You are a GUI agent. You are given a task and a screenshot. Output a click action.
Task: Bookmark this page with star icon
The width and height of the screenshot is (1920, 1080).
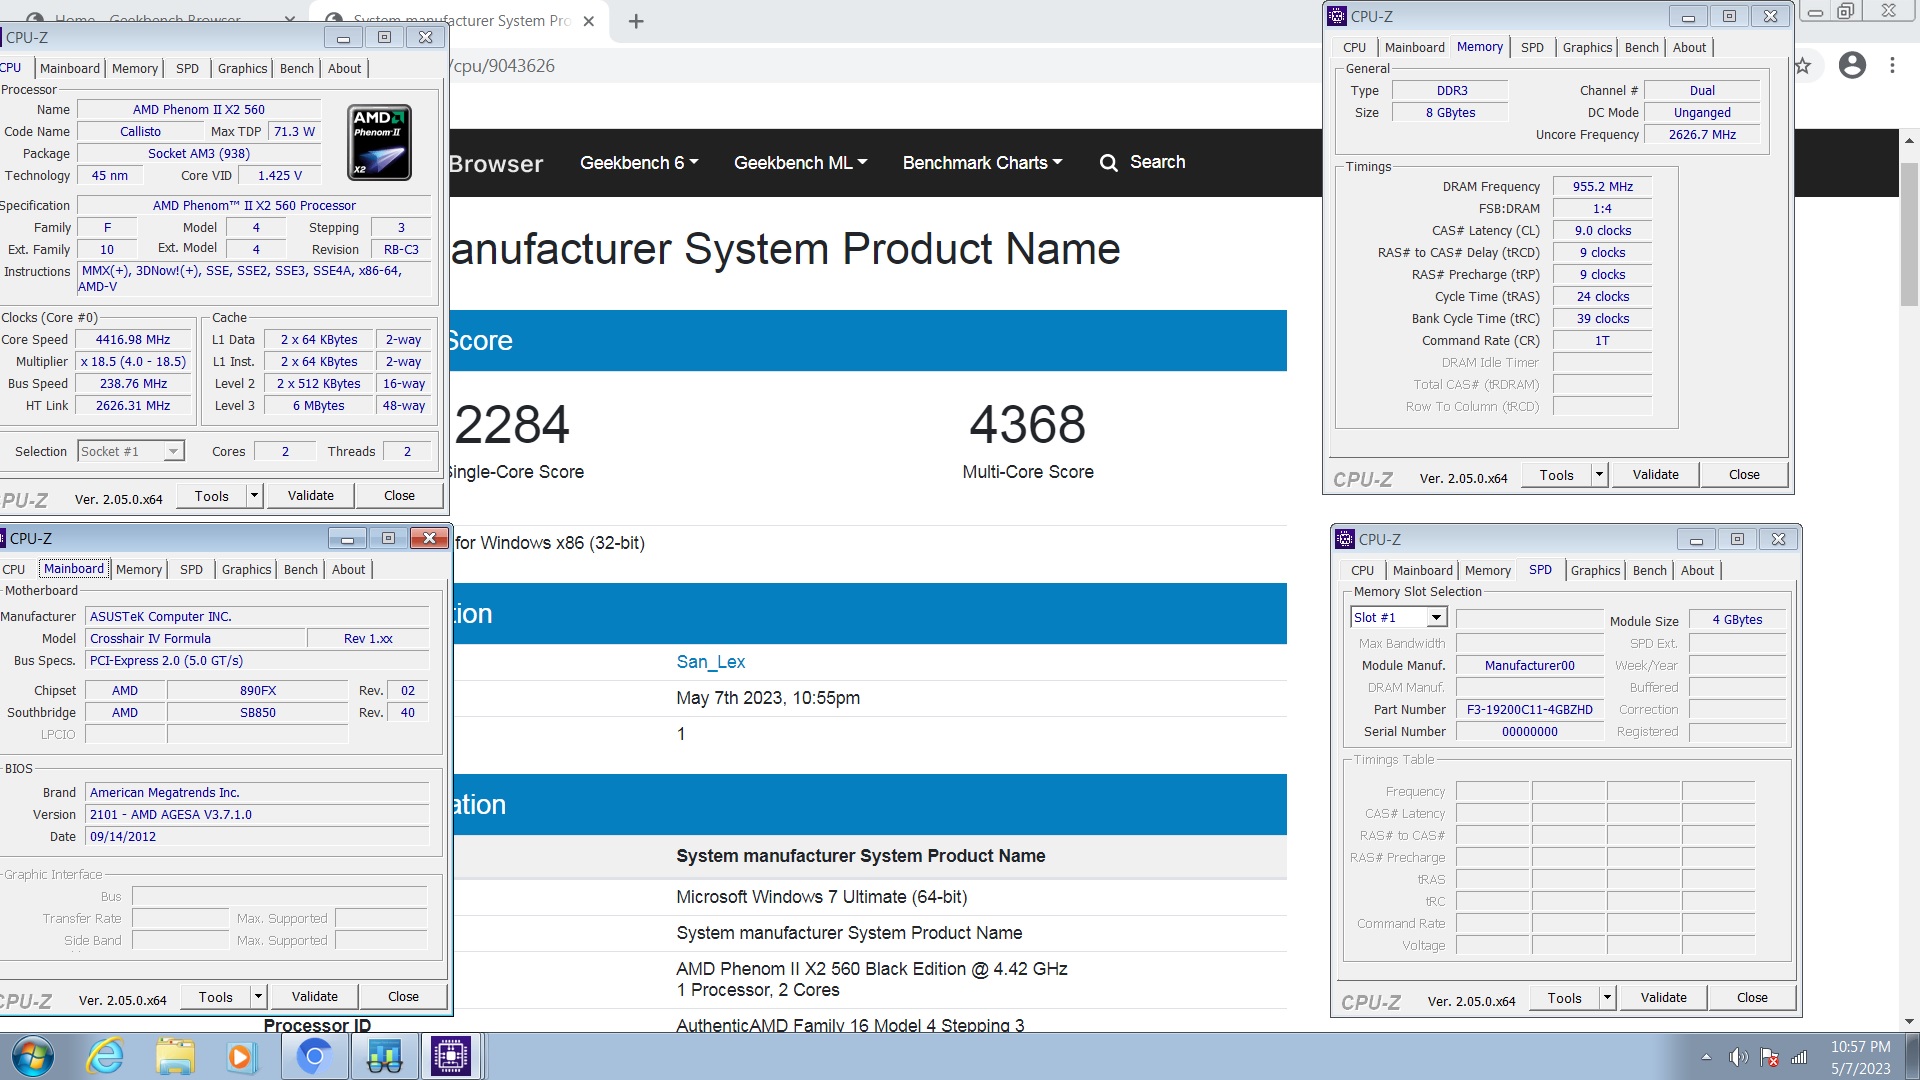tap(1803, 66)
